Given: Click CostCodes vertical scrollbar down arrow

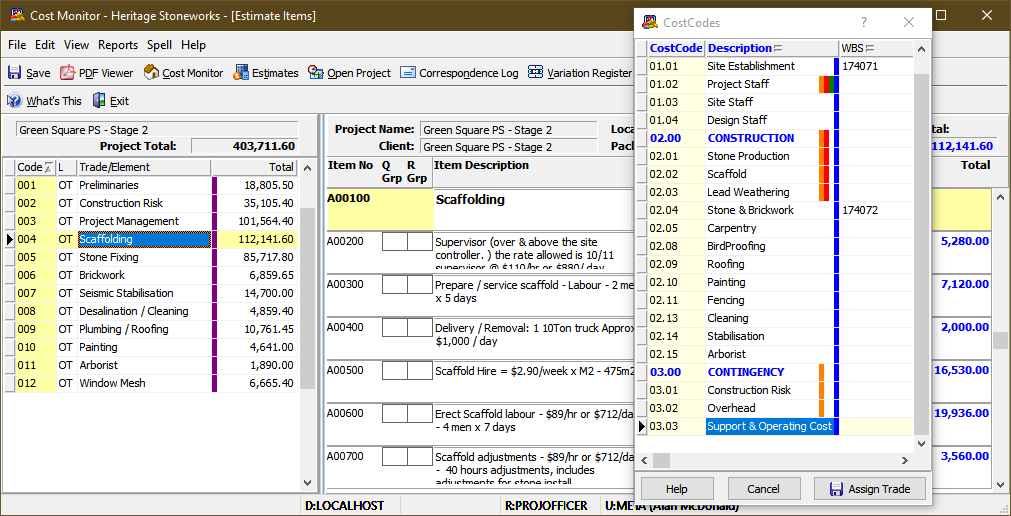Looking at the screenshot, I should click(922, 443).
